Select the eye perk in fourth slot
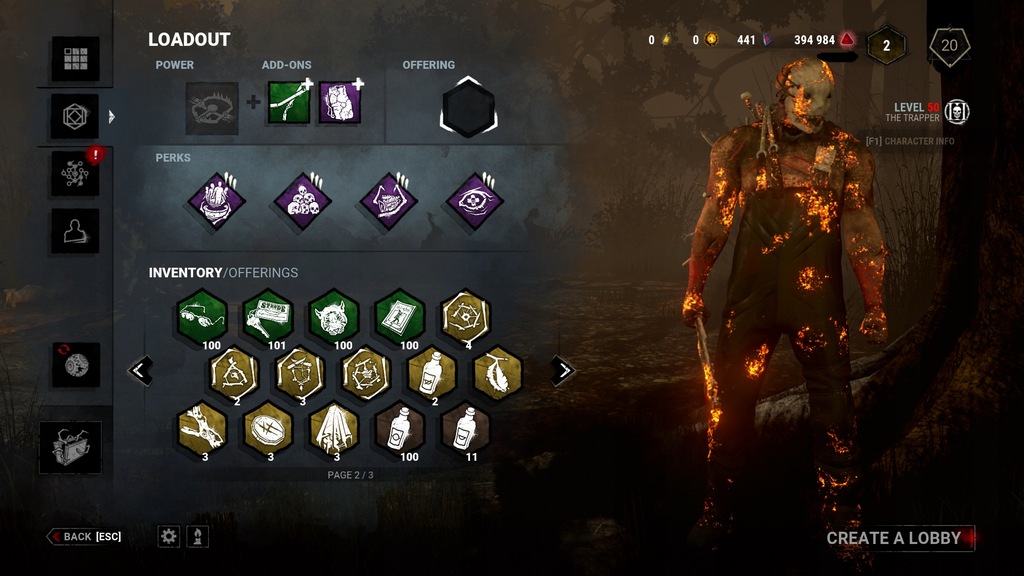Viewport: 1024px width, 576px height. pyautogui.click(x=474, y=200)
